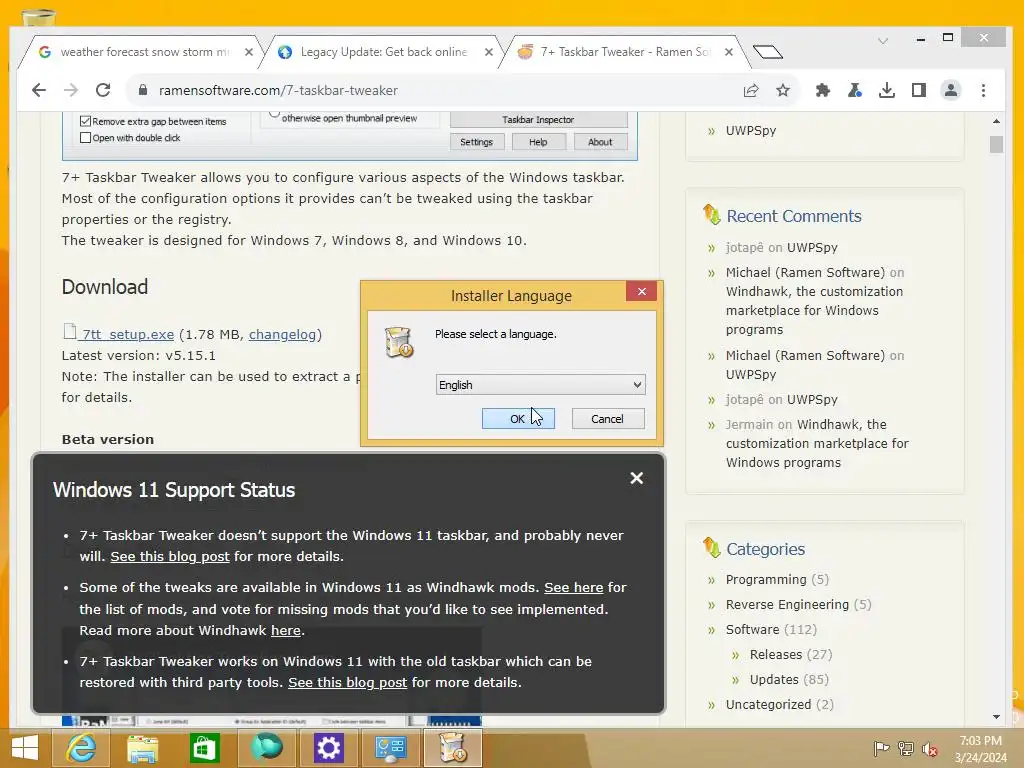Dismiss the Windows 11 Support Status popup
Viewport: 1024px width, 768px height.
click(637, 478)
